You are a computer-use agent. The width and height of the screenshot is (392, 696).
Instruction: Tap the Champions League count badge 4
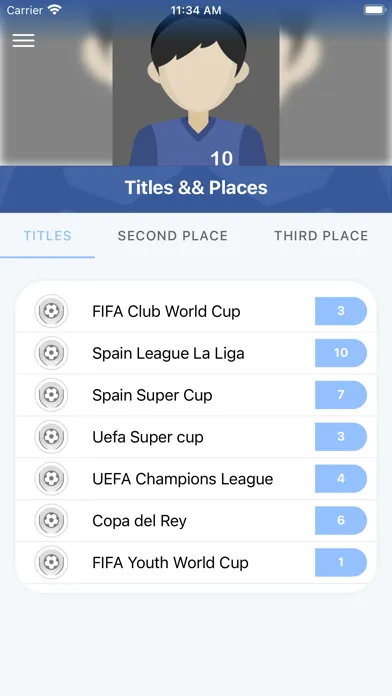[x=341, y=478]
